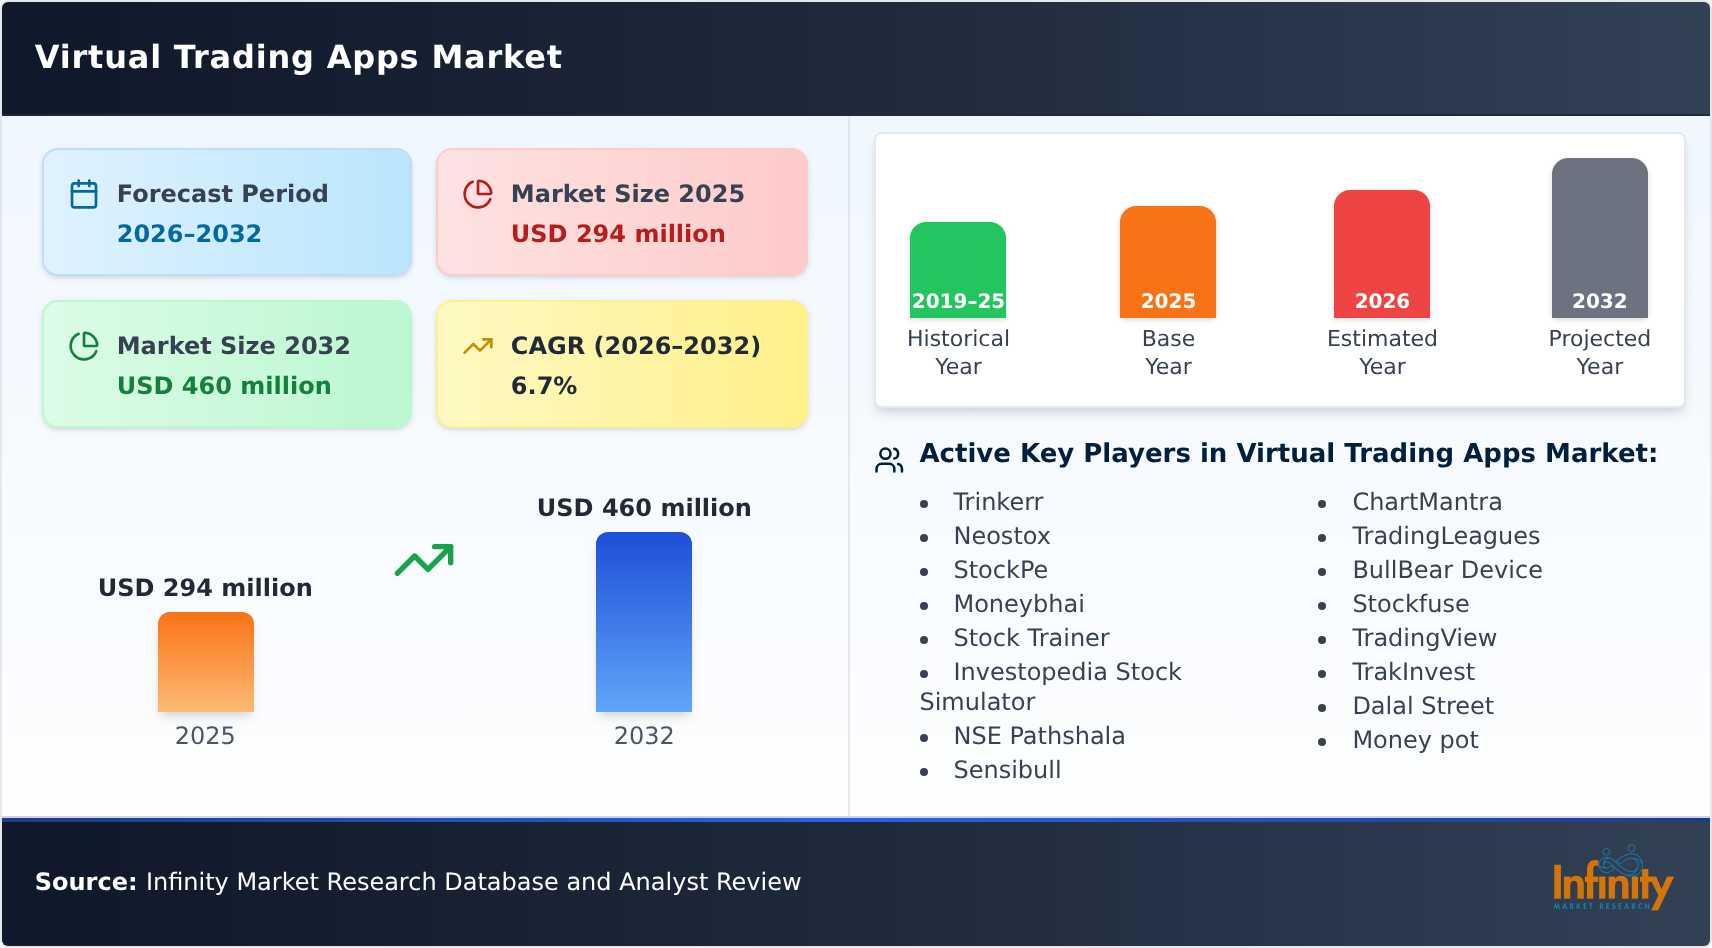Image resolution: width=1712 pixels, height=948 pixels.
Task: Click the orange 2025 market size bar
Action: [x=206, y=662]
